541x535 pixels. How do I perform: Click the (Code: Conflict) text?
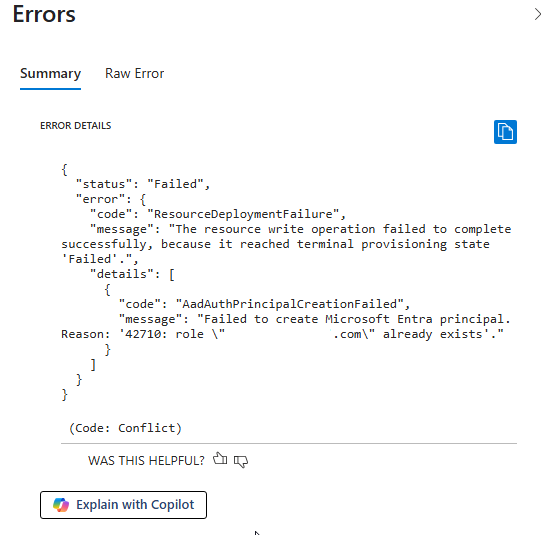point(125,428)
